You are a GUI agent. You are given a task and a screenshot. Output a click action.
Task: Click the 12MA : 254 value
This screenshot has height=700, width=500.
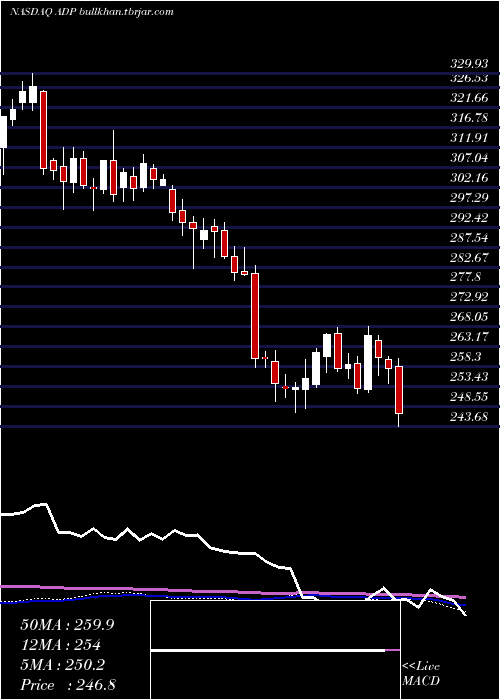tap(60, 645)
